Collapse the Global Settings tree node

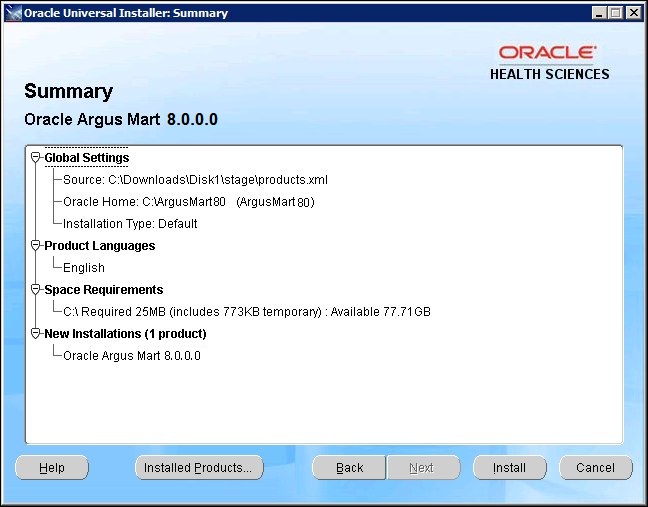pos(36,157)
